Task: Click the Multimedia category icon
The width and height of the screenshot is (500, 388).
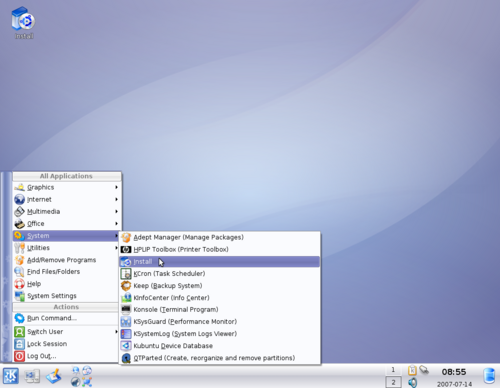Action: click(19, 211)
